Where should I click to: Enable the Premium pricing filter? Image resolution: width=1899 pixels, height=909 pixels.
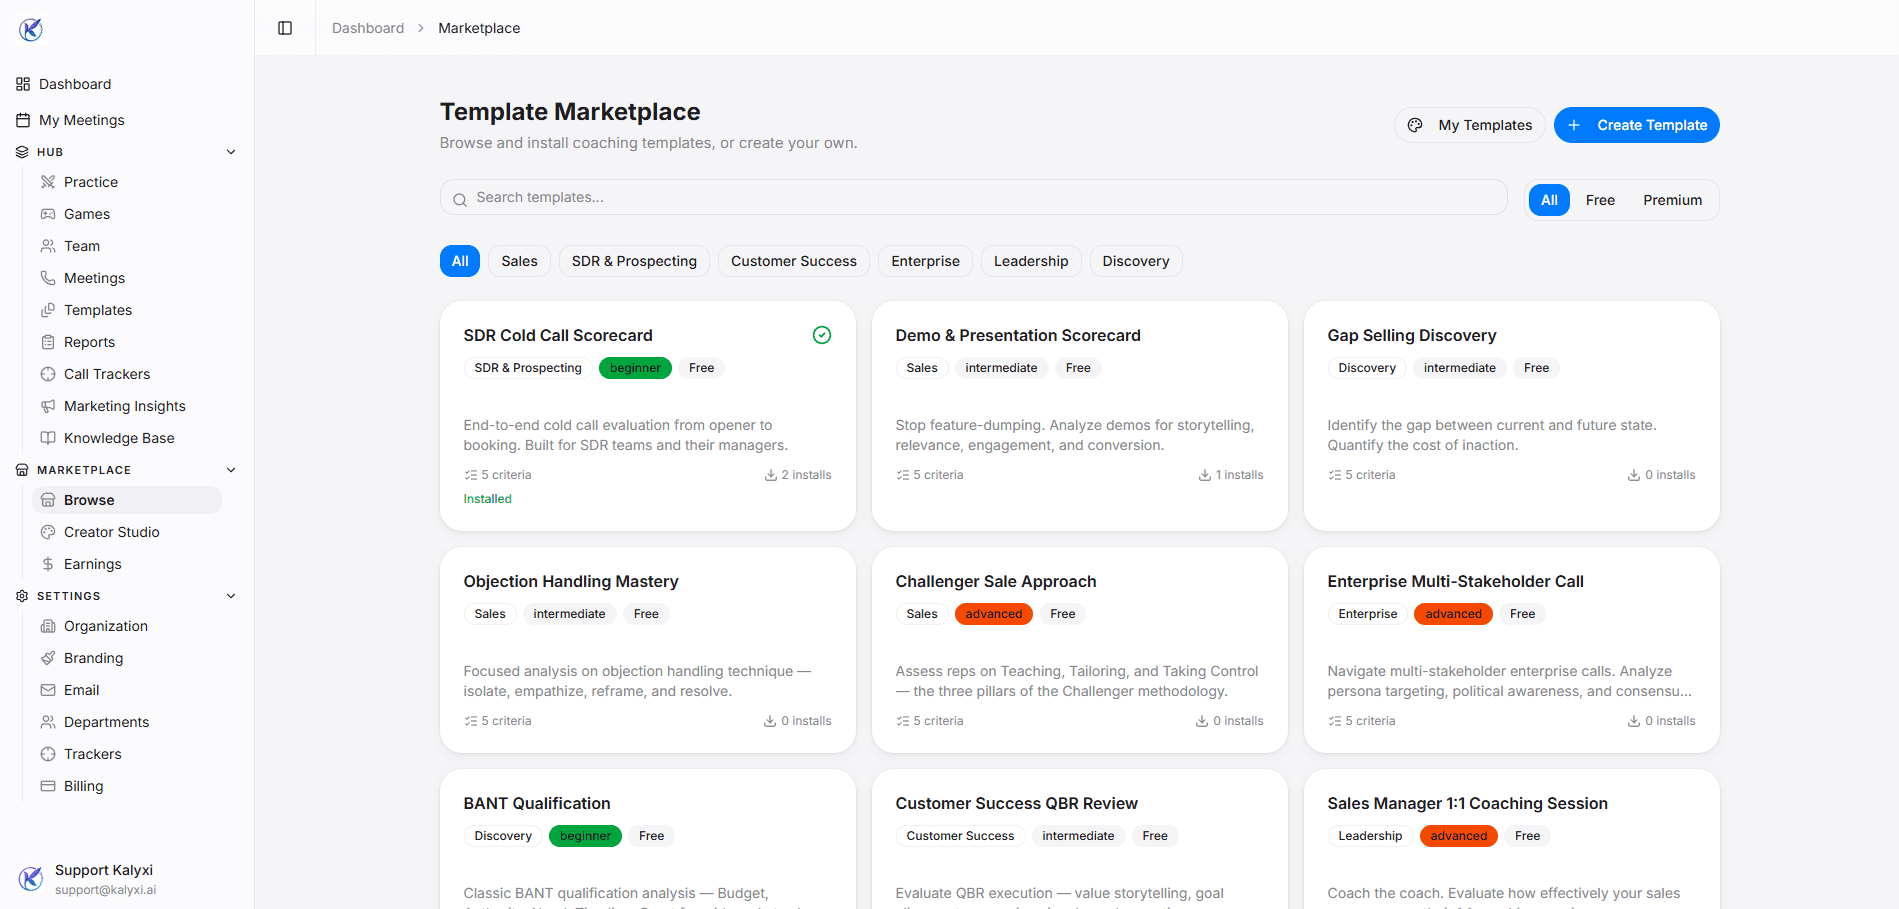[x=1671, y=200]
